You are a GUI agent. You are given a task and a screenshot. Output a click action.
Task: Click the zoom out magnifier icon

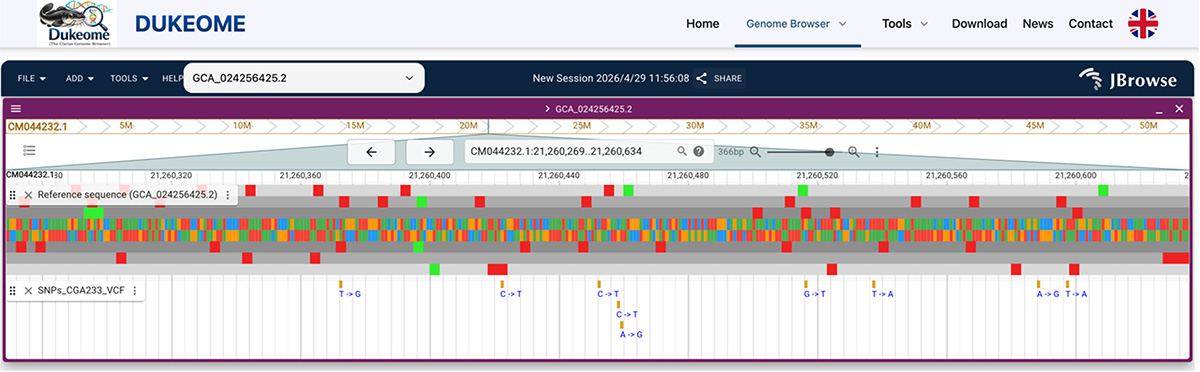[756, 152]
